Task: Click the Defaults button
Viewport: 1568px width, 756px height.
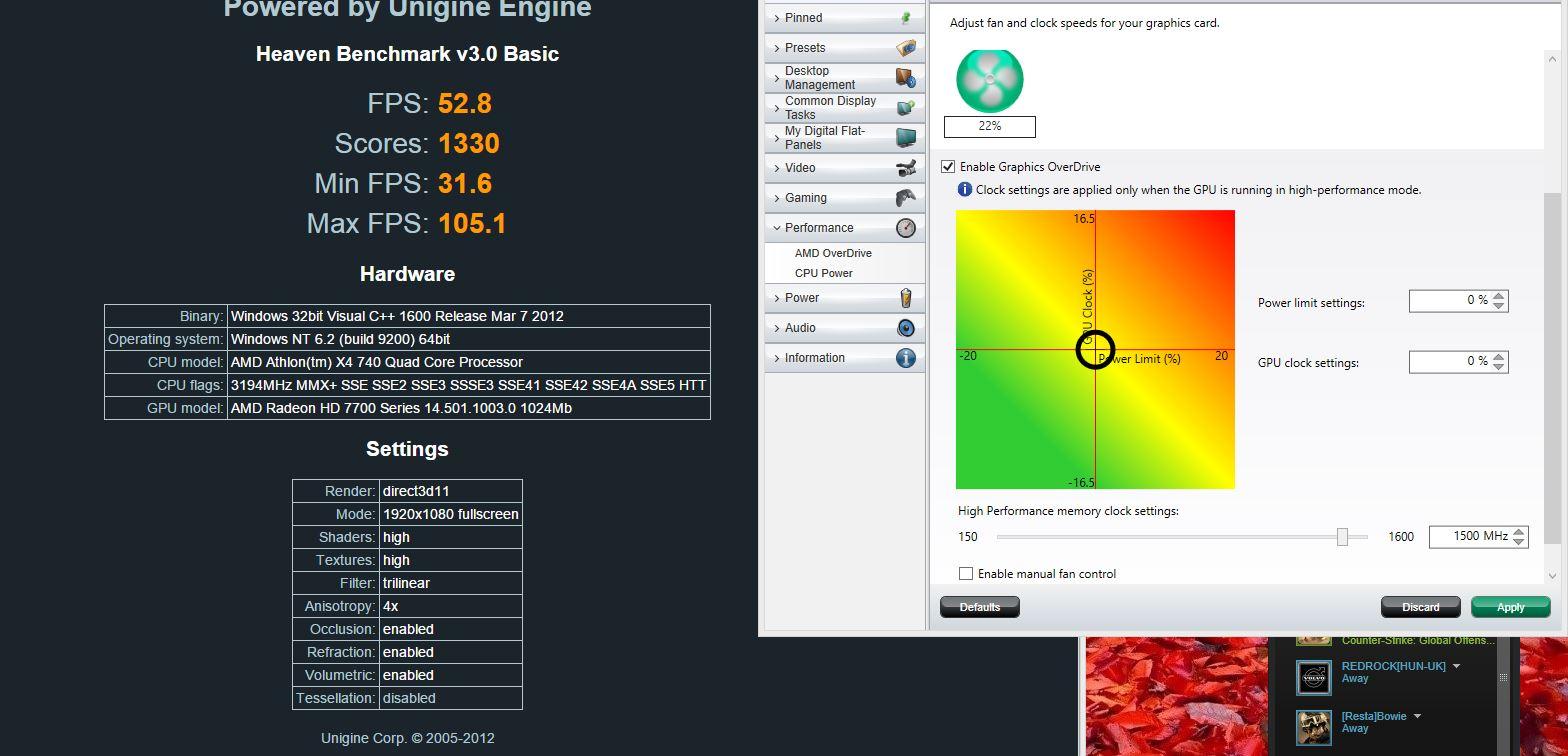Action: pyautogui.click(x=980, y=607)
